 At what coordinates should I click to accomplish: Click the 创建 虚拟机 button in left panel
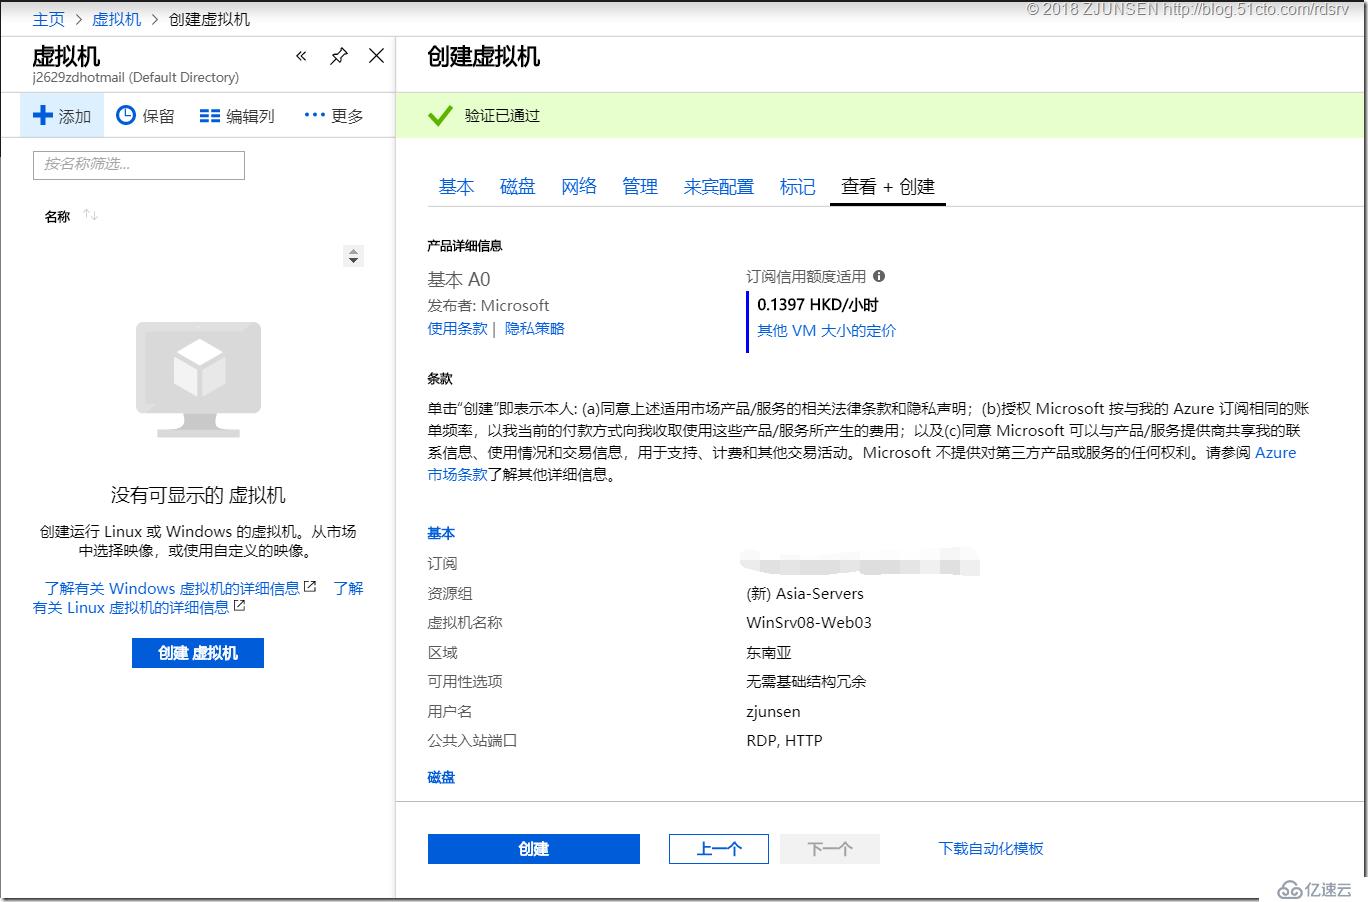198,653
